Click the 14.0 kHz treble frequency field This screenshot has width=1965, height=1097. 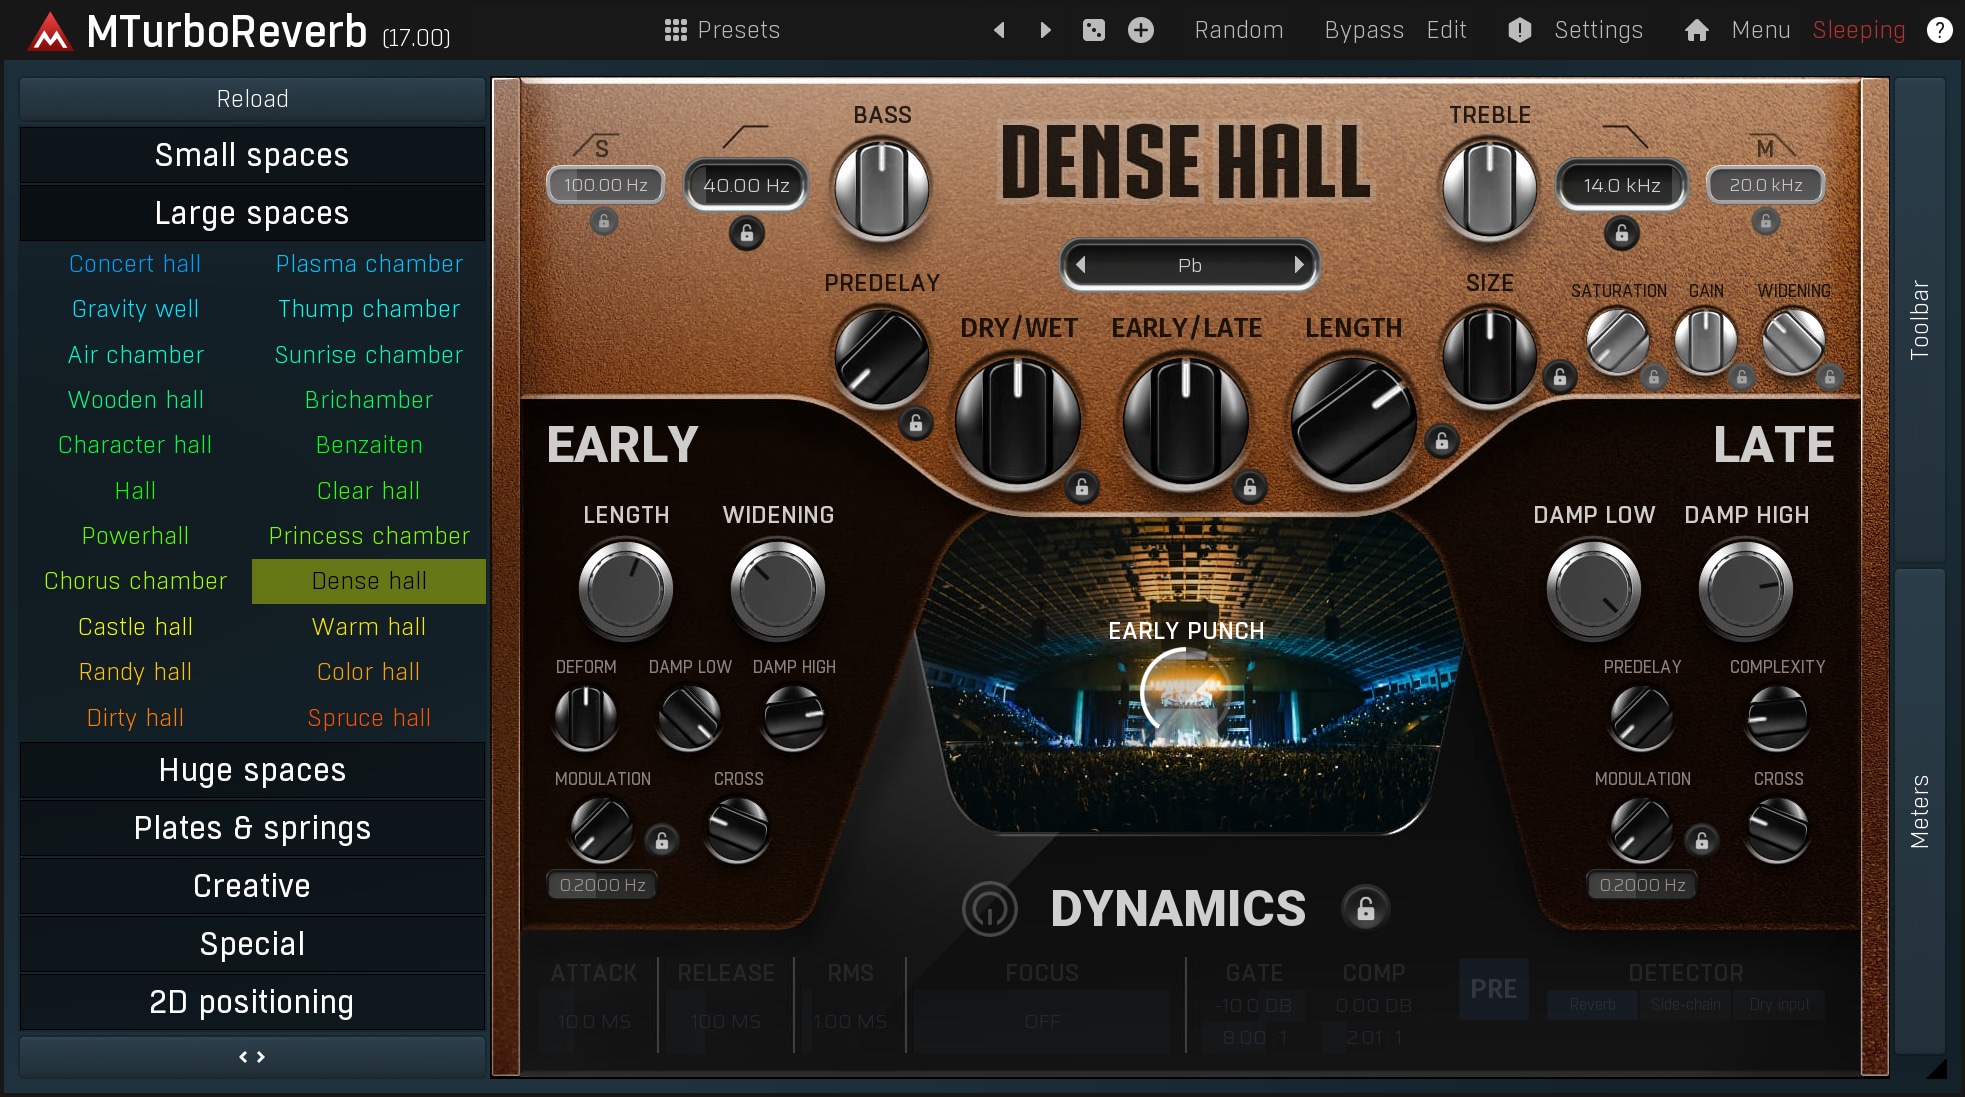[x=1621, y=185]
